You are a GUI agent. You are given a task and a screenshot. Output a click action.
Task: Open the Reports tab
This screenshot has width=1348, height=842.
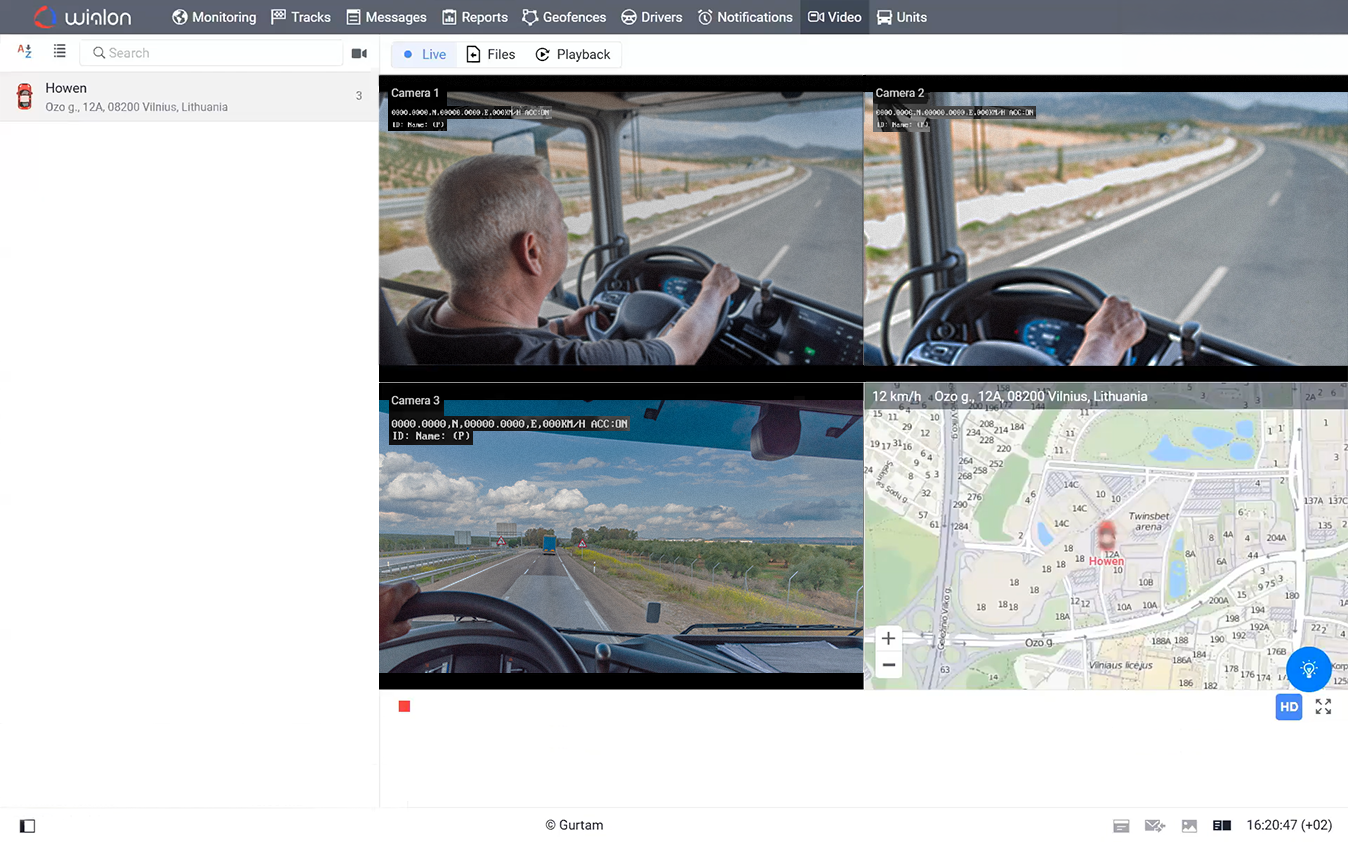(475, 17)
